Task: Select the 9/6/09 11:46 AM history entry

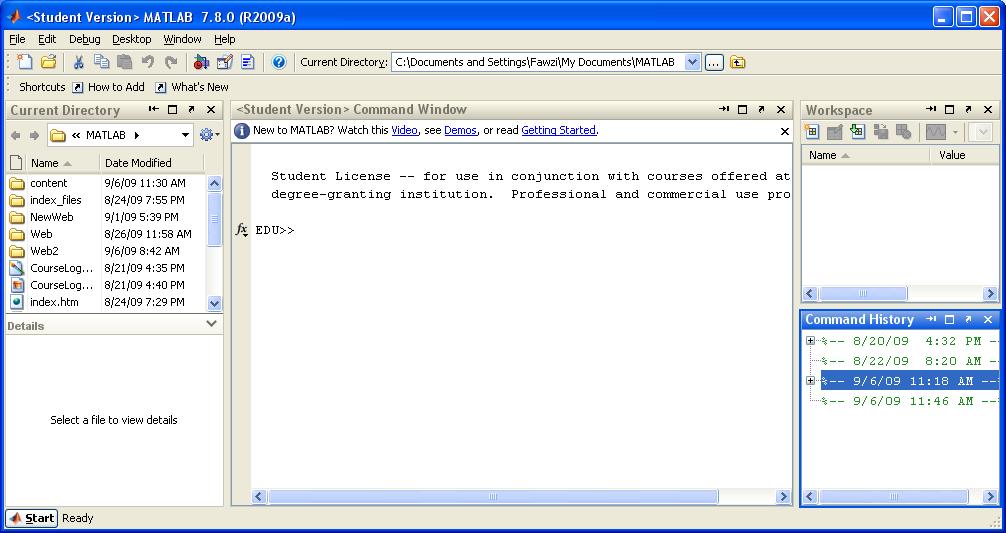Action: click(x=910, y=401)
